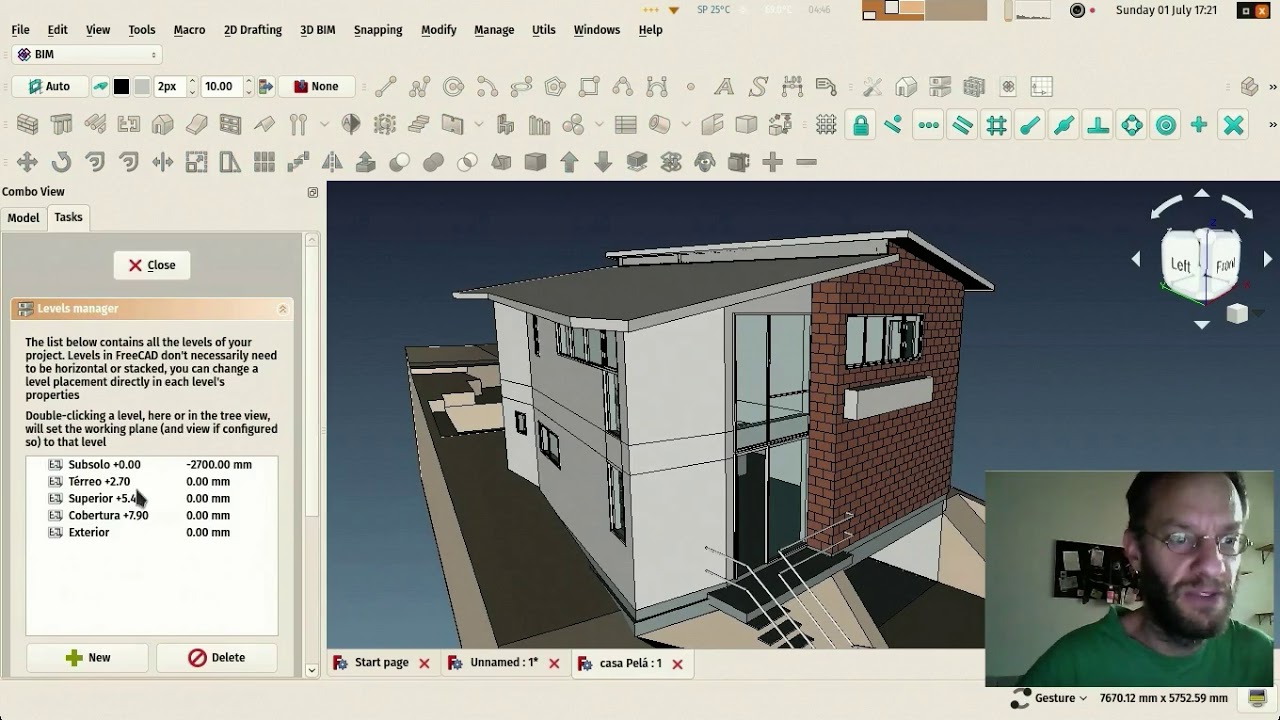Image resolution: width=1280 pixels, height=720 pixels.
Task: Click the Close button in Tasks panel
Action: [x=152, y=265]
